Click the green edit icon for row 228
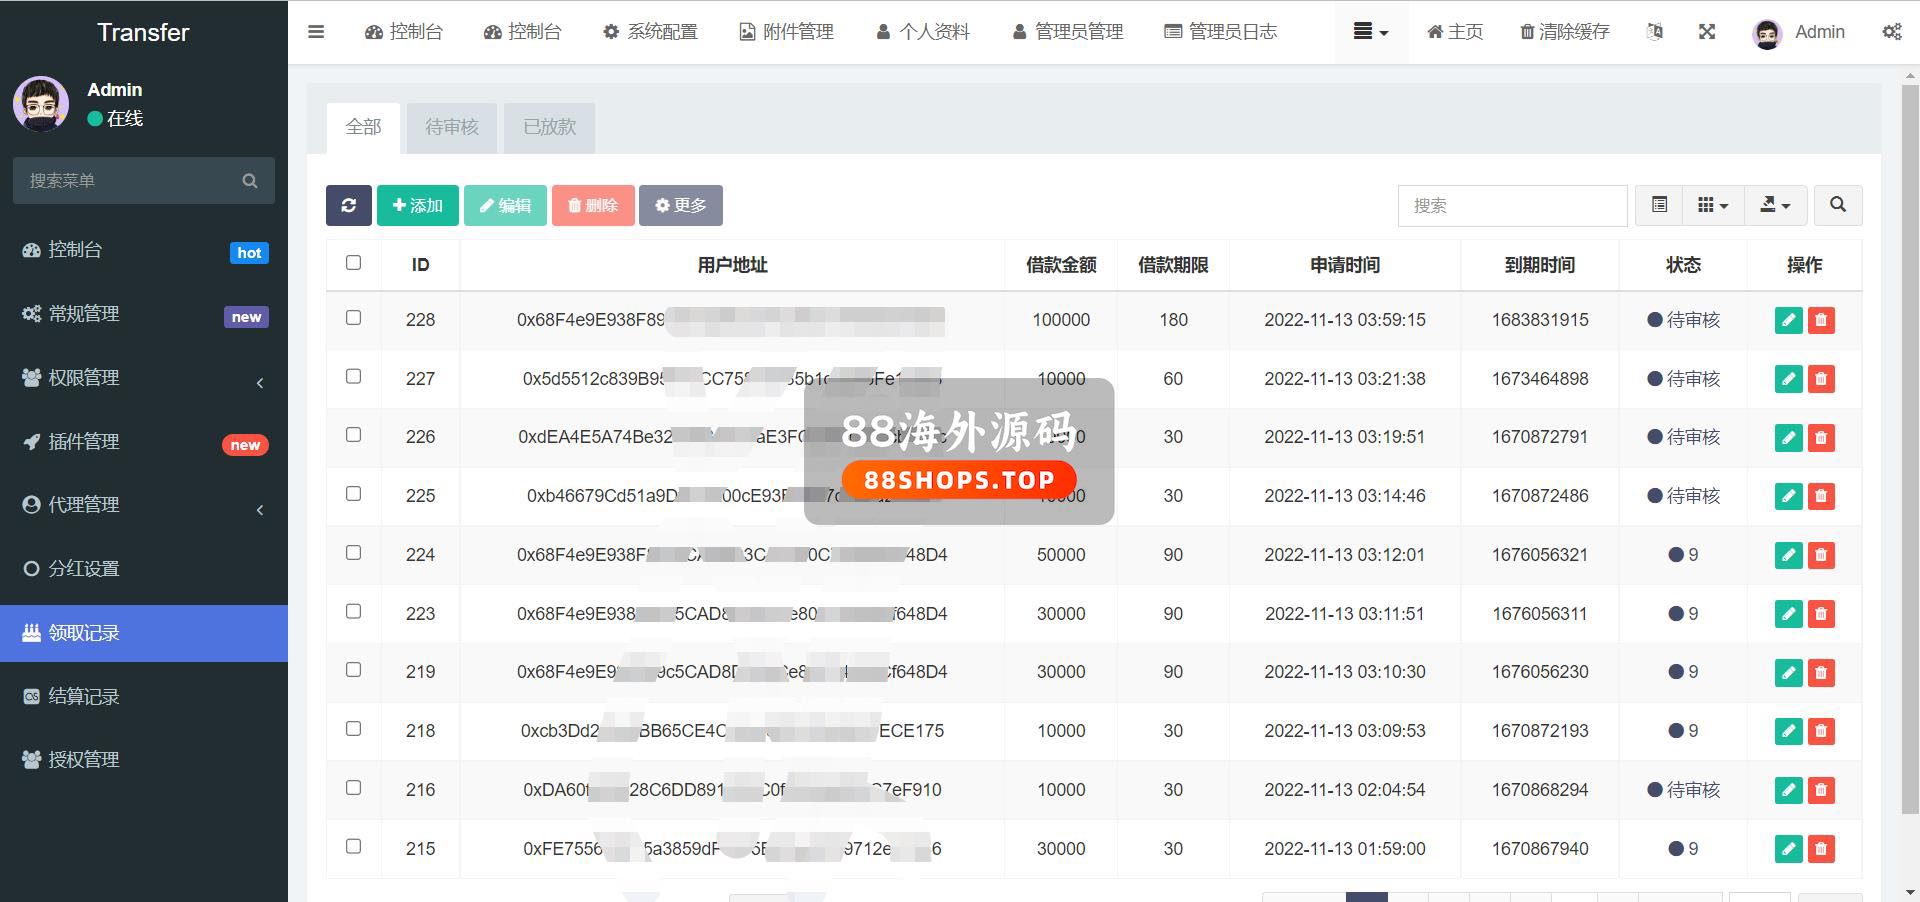 1788,320
